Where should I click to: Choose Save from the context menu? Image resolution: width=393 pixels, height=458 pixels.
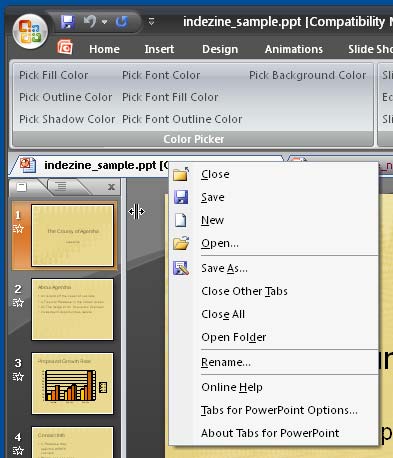273,197
